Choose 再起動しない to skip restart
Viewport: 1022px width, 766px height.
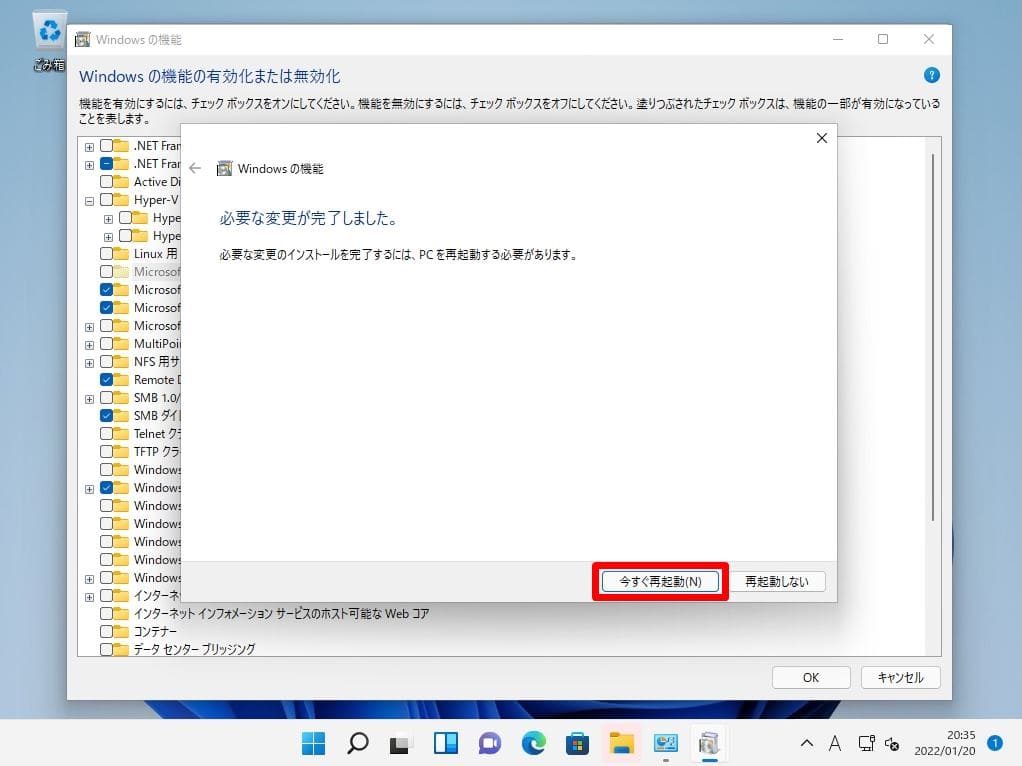pos(776,581)
